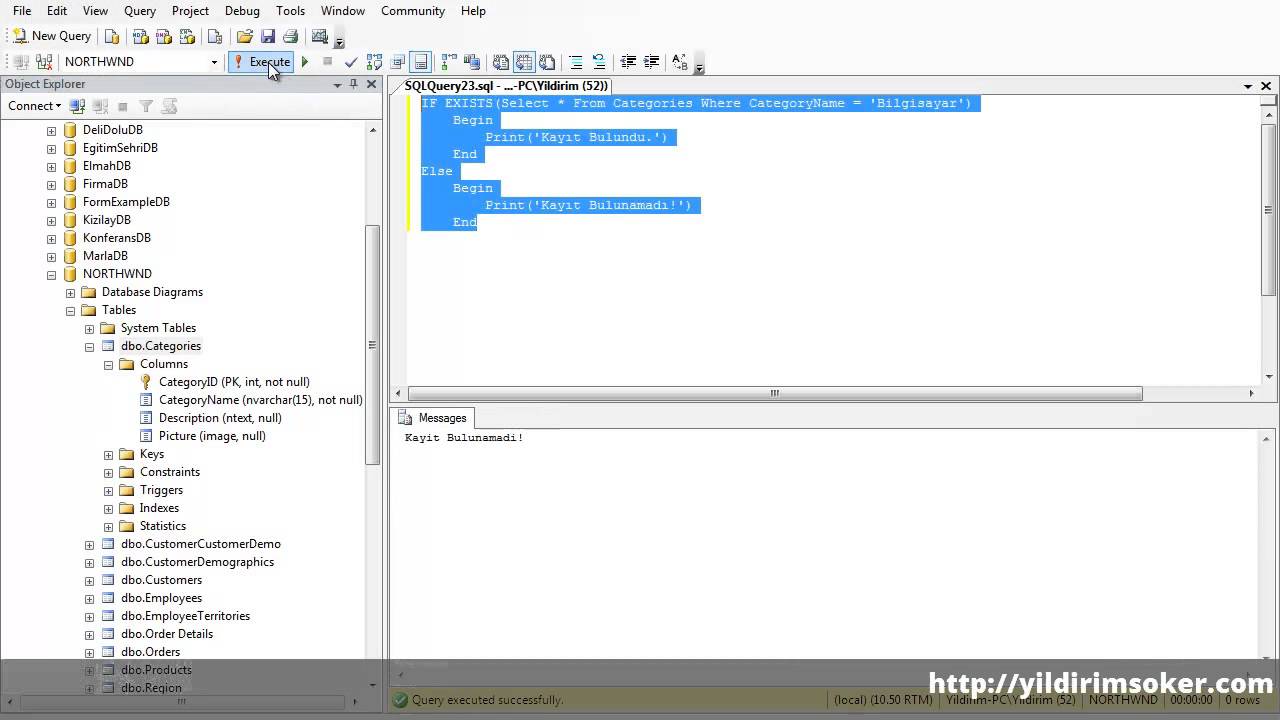Save the query with the floppy icon
The width and height of the screenshot is (1280, 720).
point(268,36)
